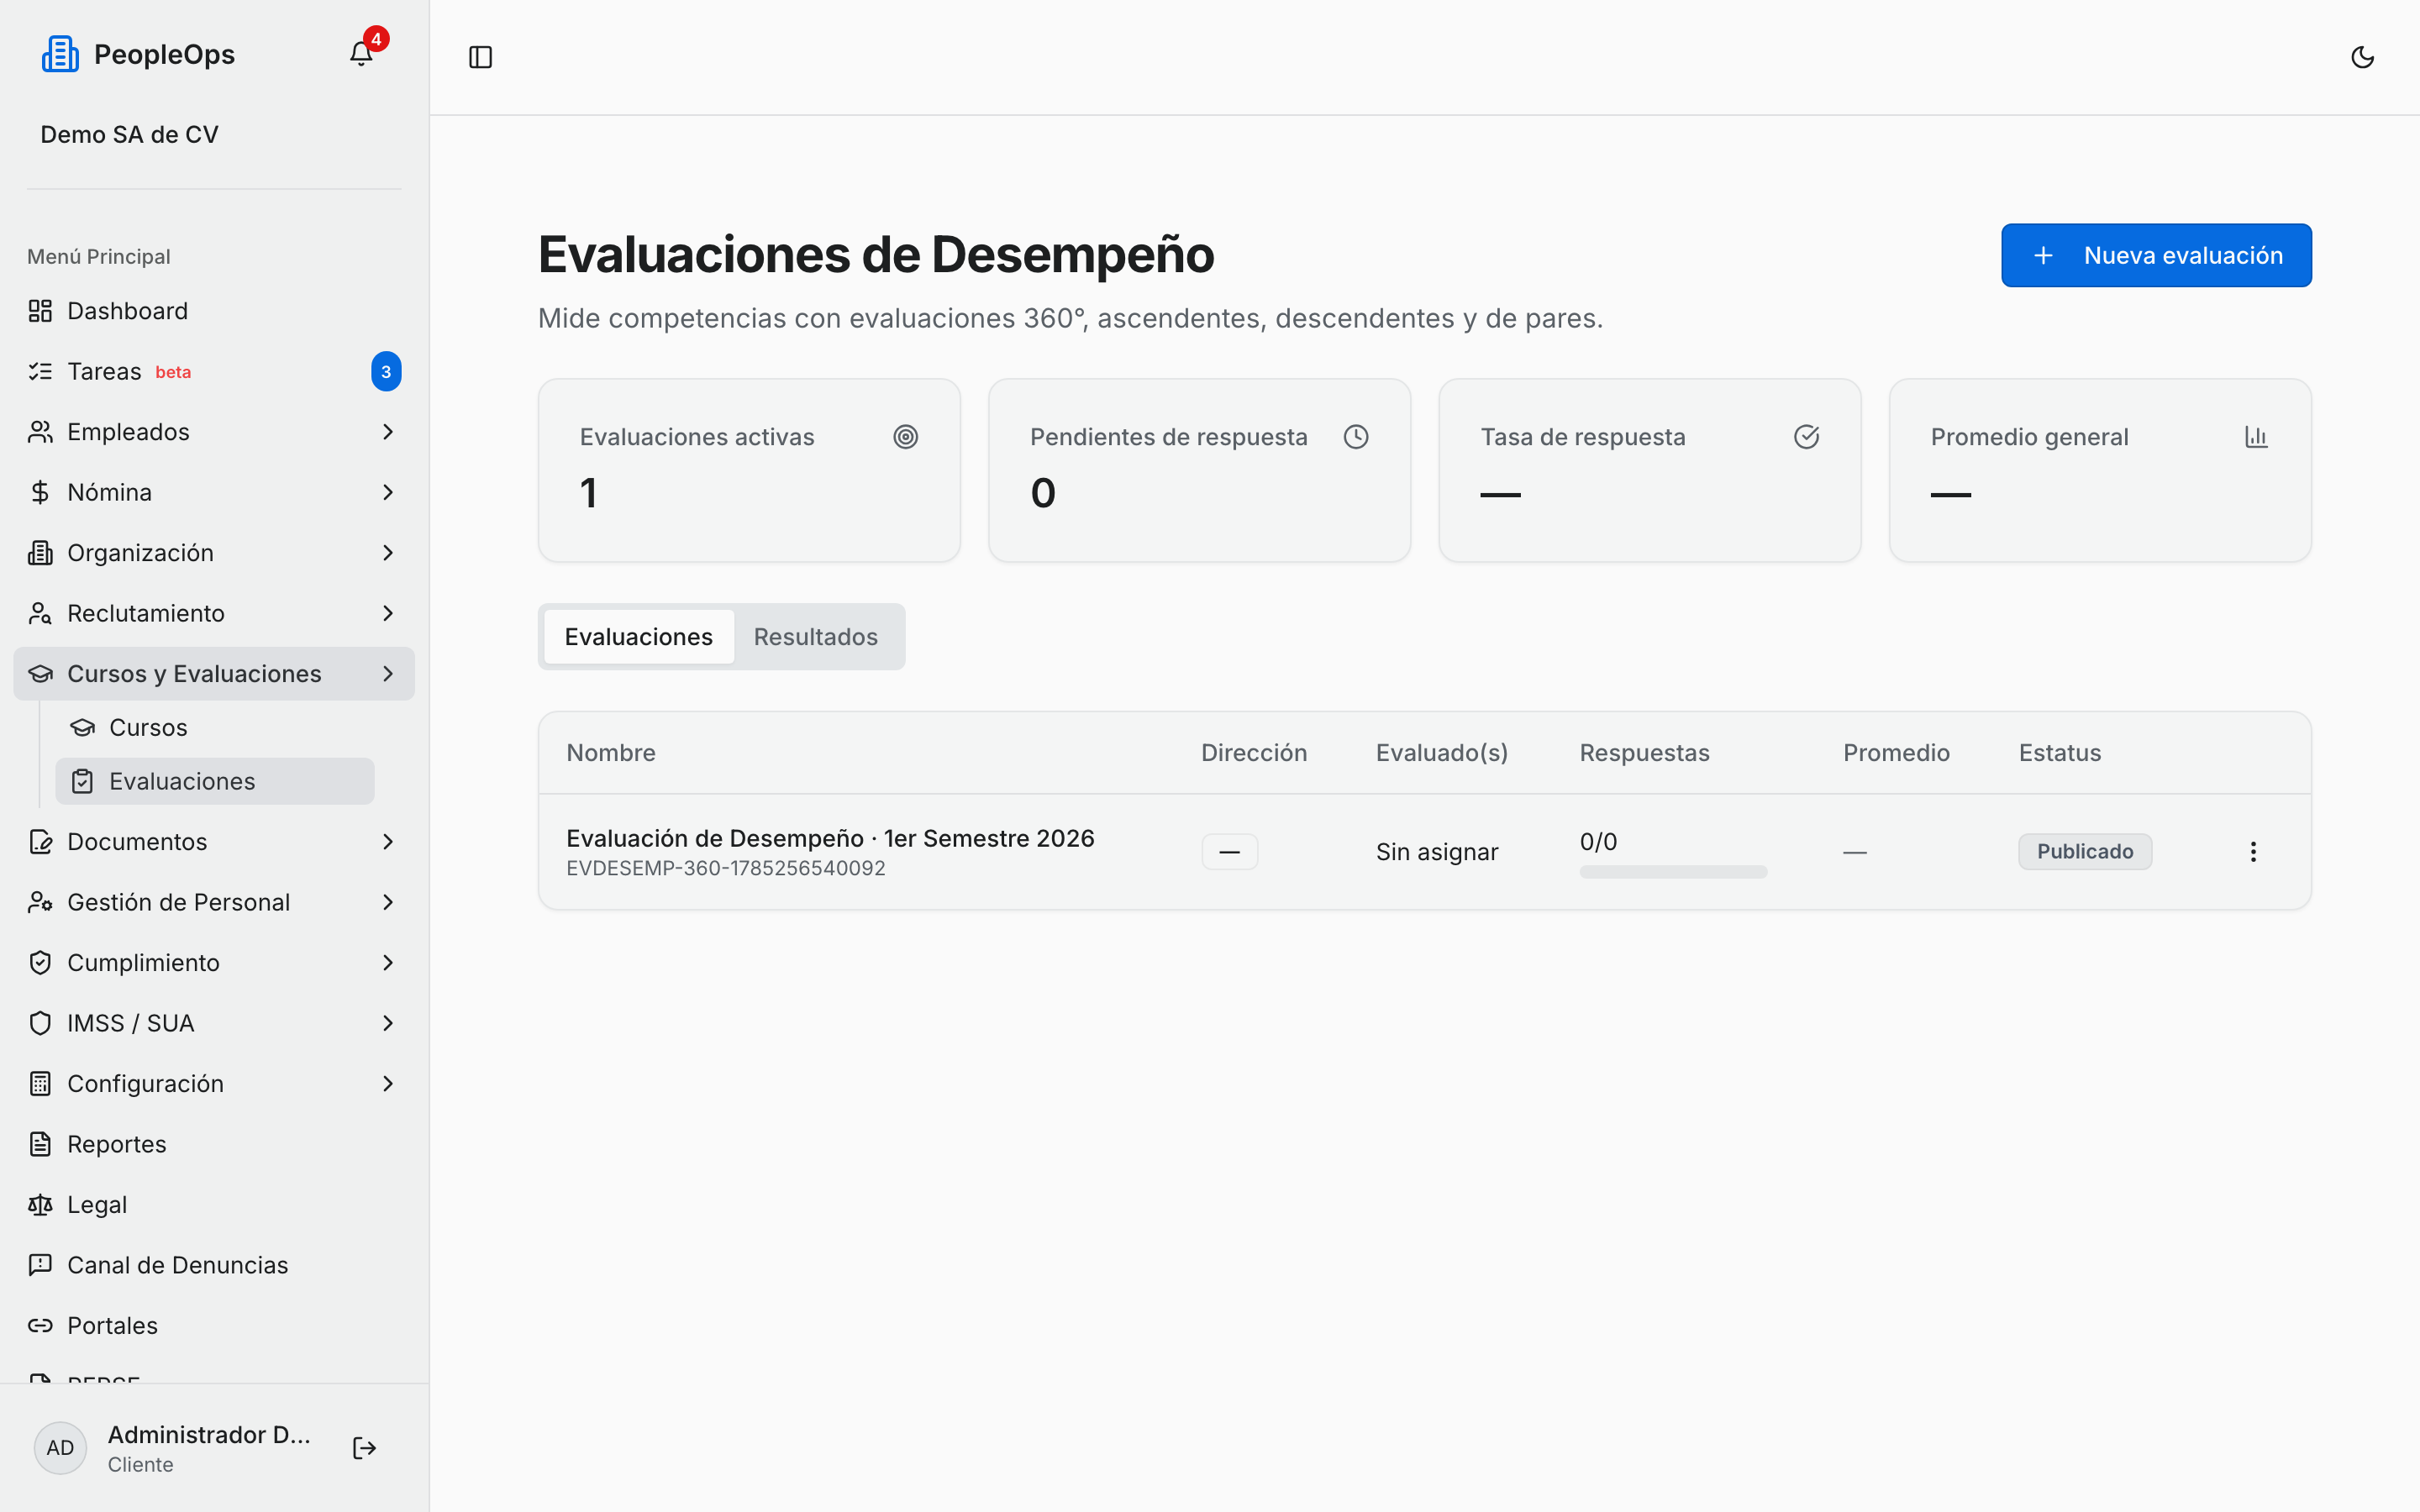
Task: Click the Legal scales icon
Action: [40, 1205]
